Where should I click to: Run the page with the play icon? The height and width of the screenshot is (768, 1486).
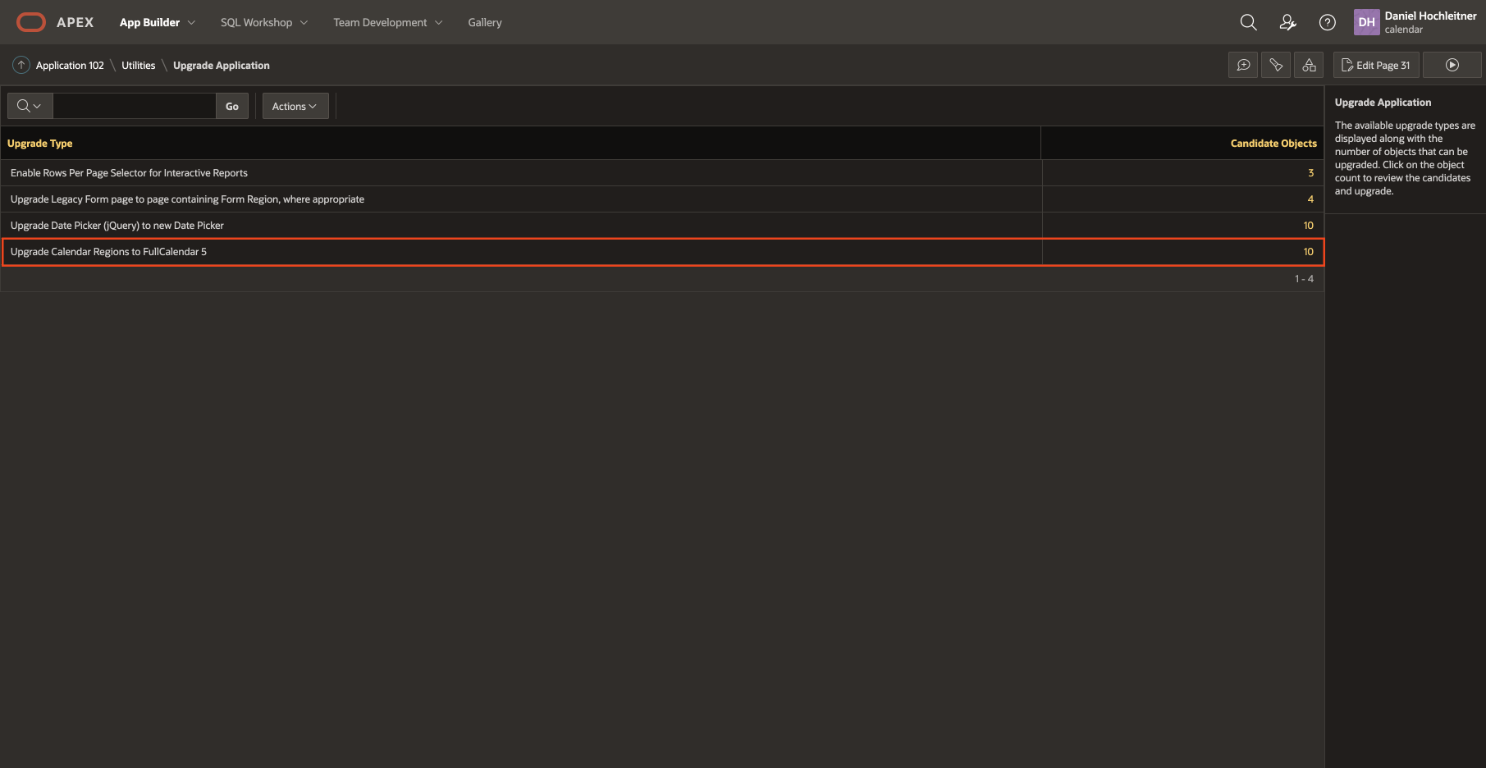point(1452,65)
